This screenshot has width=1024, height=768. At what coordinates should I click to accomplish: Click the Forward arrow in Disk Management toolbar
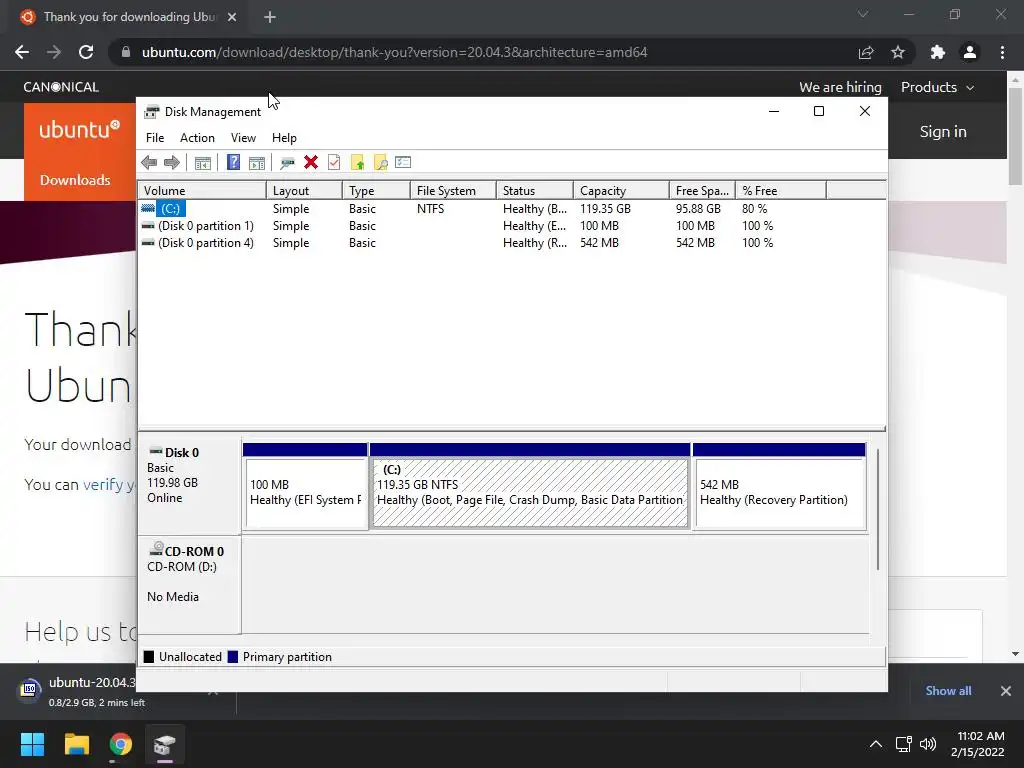(x=172, y=163)
